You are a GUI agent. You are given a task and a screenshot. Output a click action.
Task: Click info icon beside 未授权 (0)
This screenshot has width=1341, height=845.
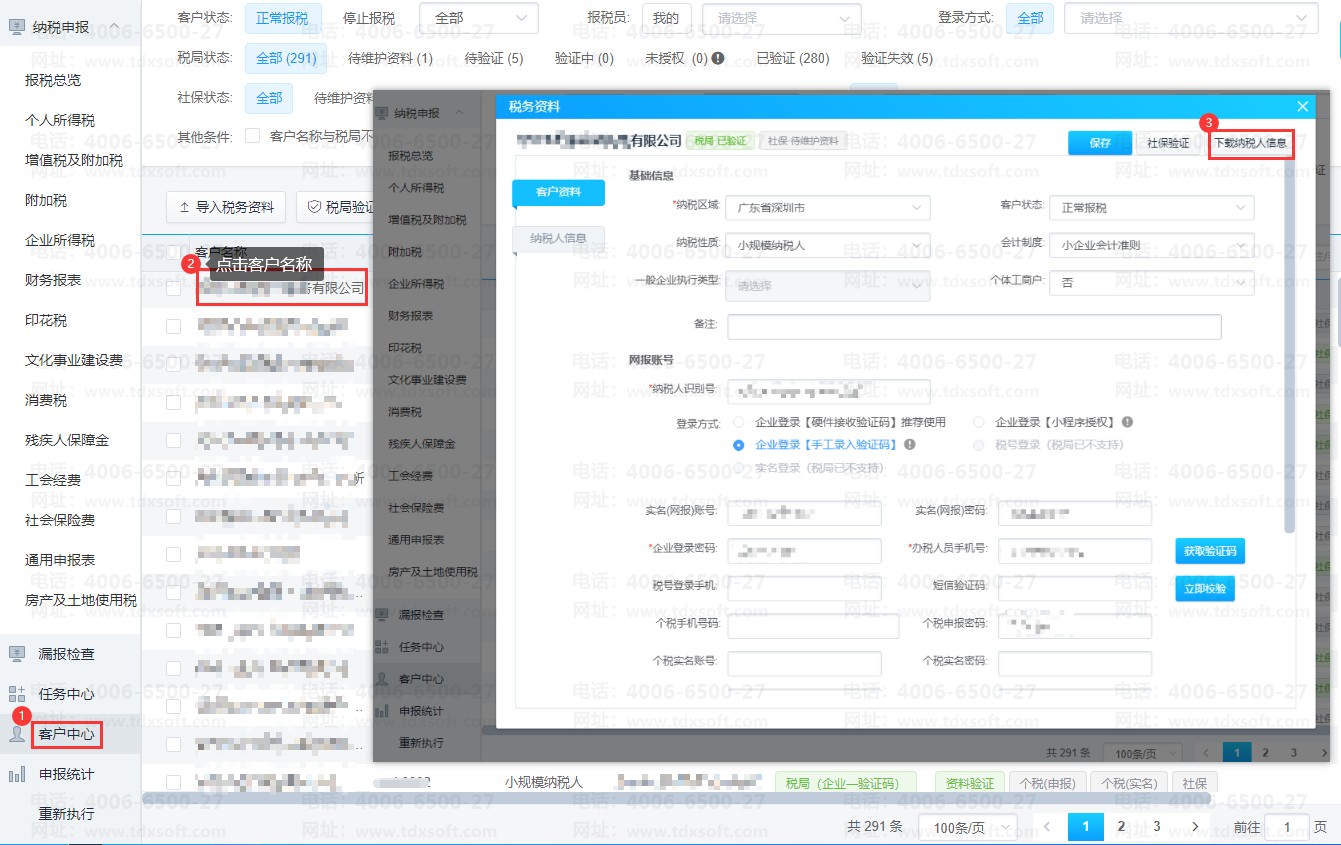coord(717,58)
